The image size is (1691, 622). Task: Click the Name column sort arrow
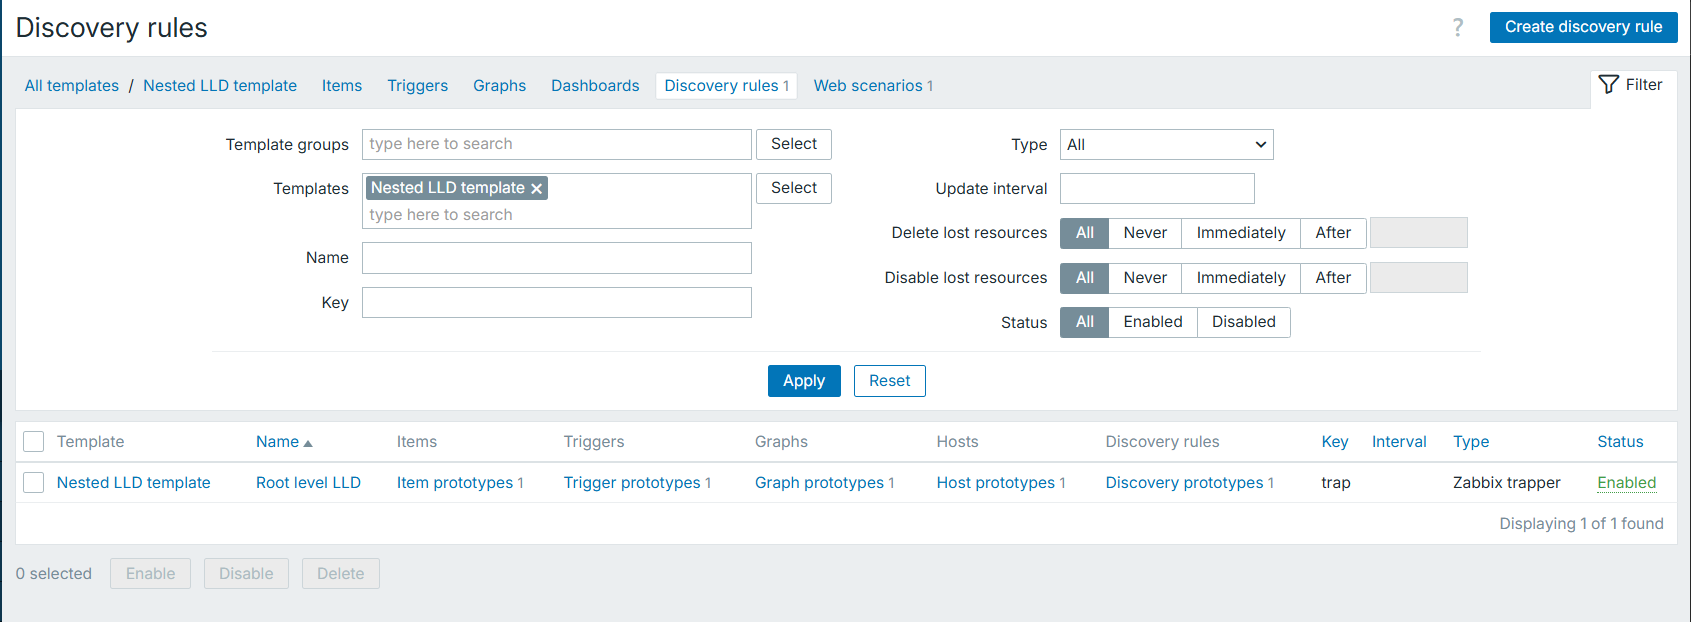(x=308, y=443)
